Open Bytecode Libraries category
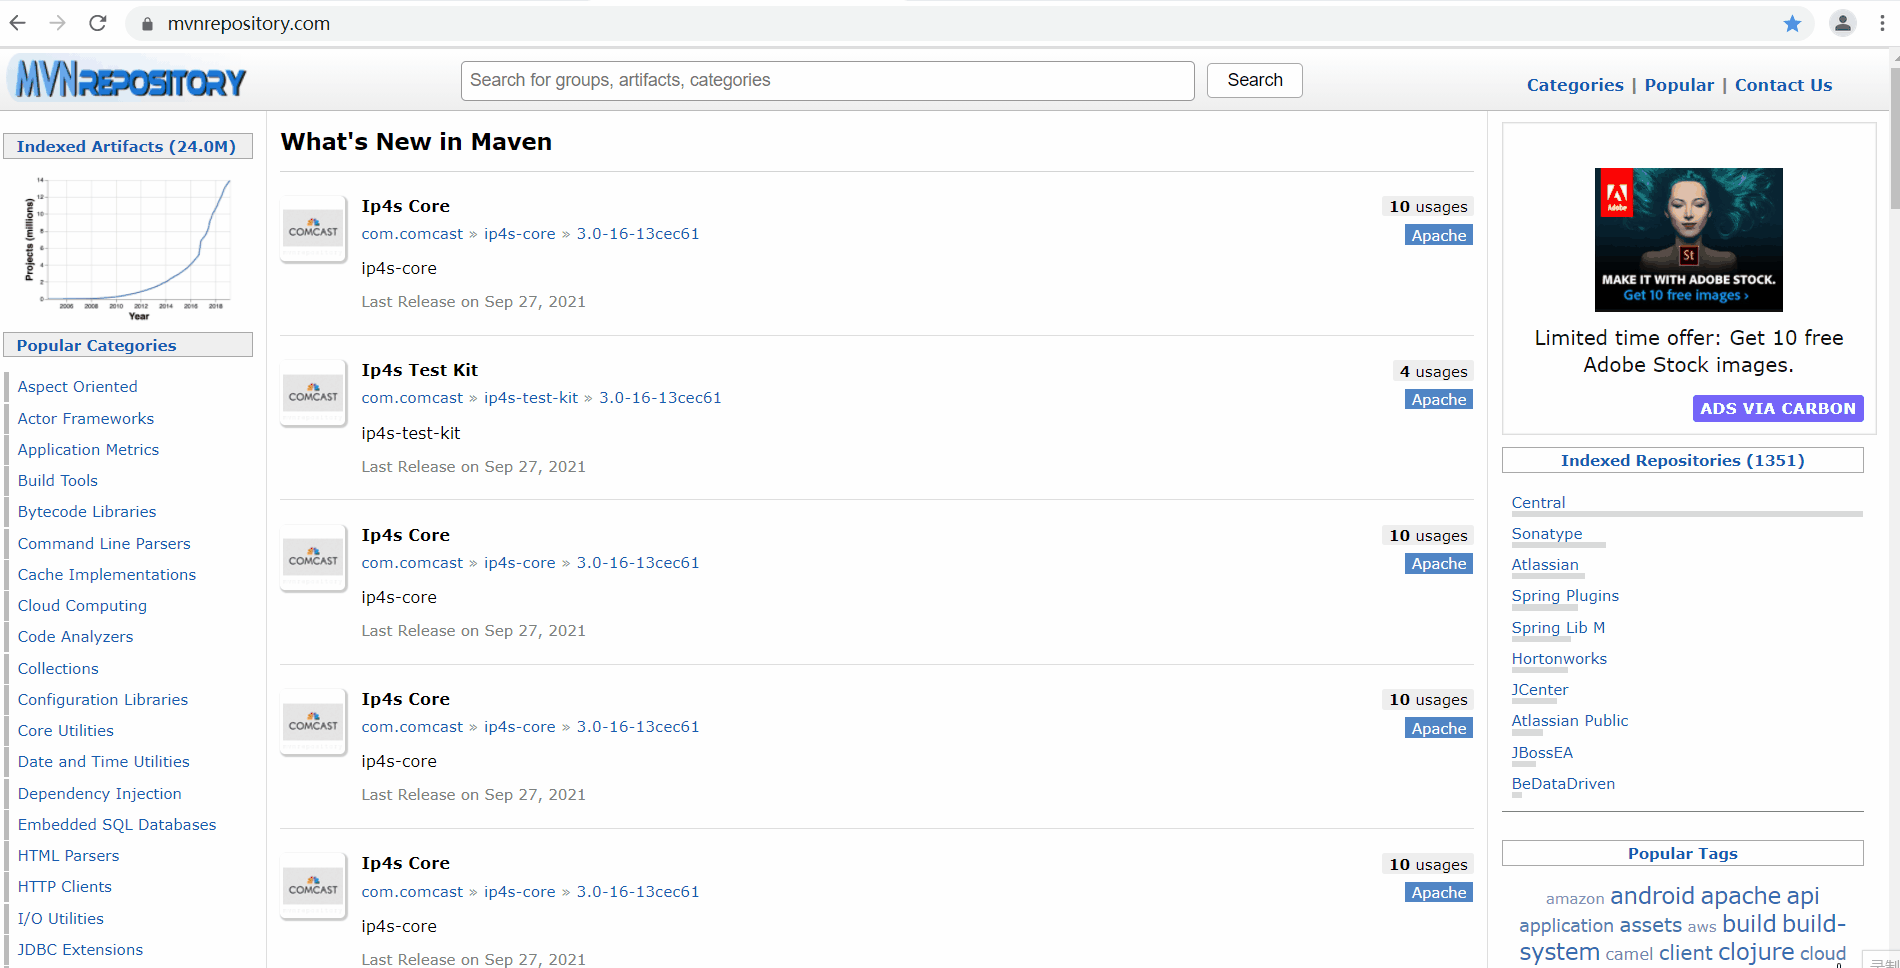Viewport: 1900px width, 968px height. (87, 511)
